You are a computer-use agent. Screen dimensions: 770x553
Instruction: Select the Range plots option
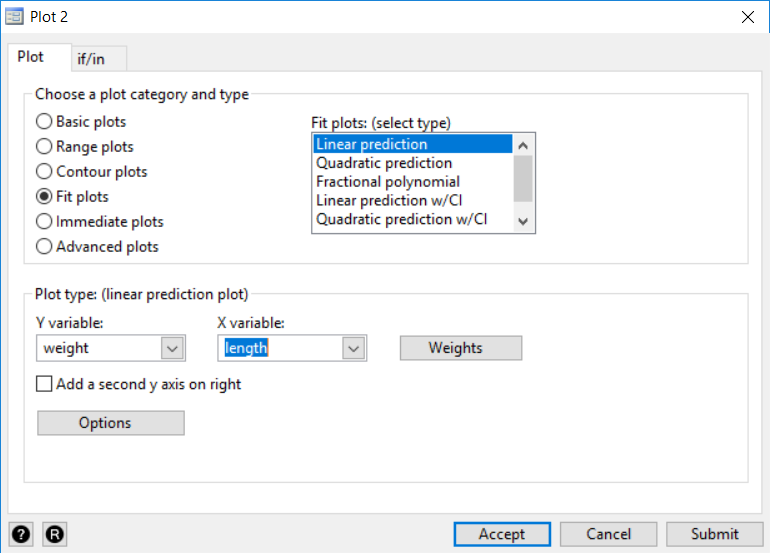(44, 147)
